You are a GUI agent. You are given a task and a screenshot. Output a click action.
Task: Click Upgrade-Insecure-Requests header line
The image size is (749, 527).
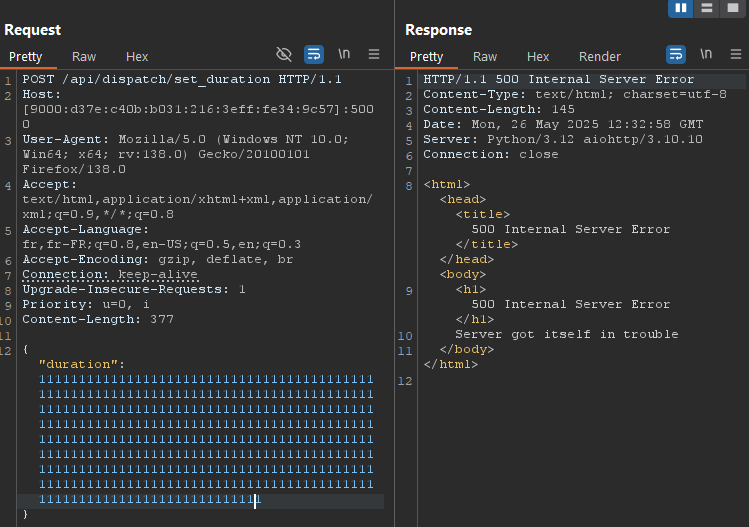134,290
